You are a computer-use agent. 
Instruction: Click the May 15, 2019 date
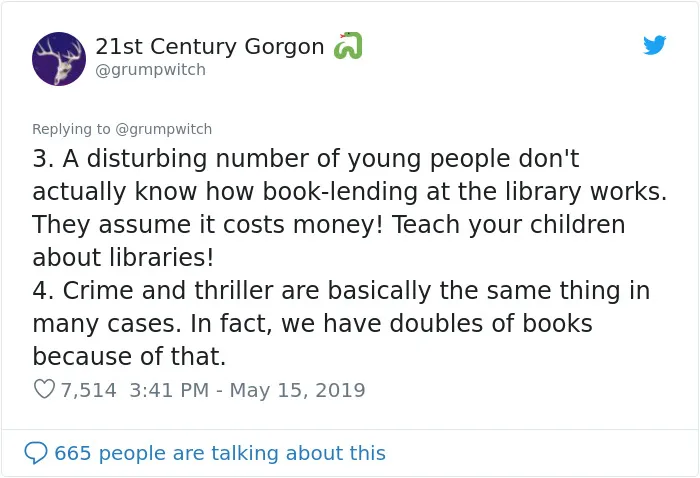pyautogui.click(x=297, y=390)
